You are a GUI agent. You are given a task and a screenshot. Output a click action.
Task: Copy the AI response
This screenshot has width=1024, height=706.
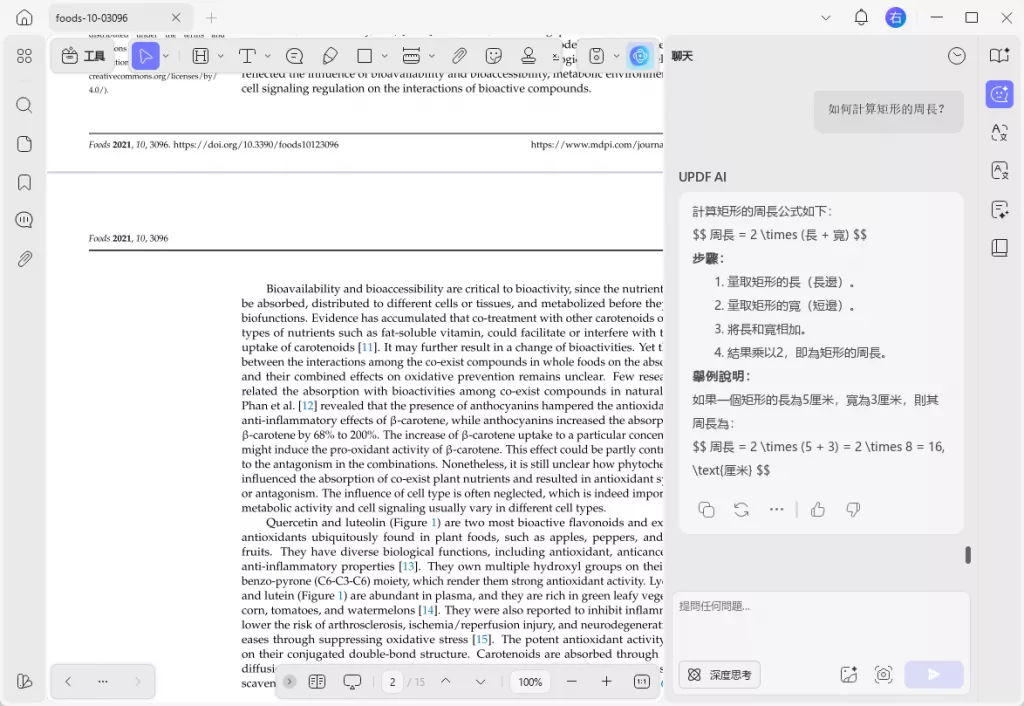click(706, 509)
